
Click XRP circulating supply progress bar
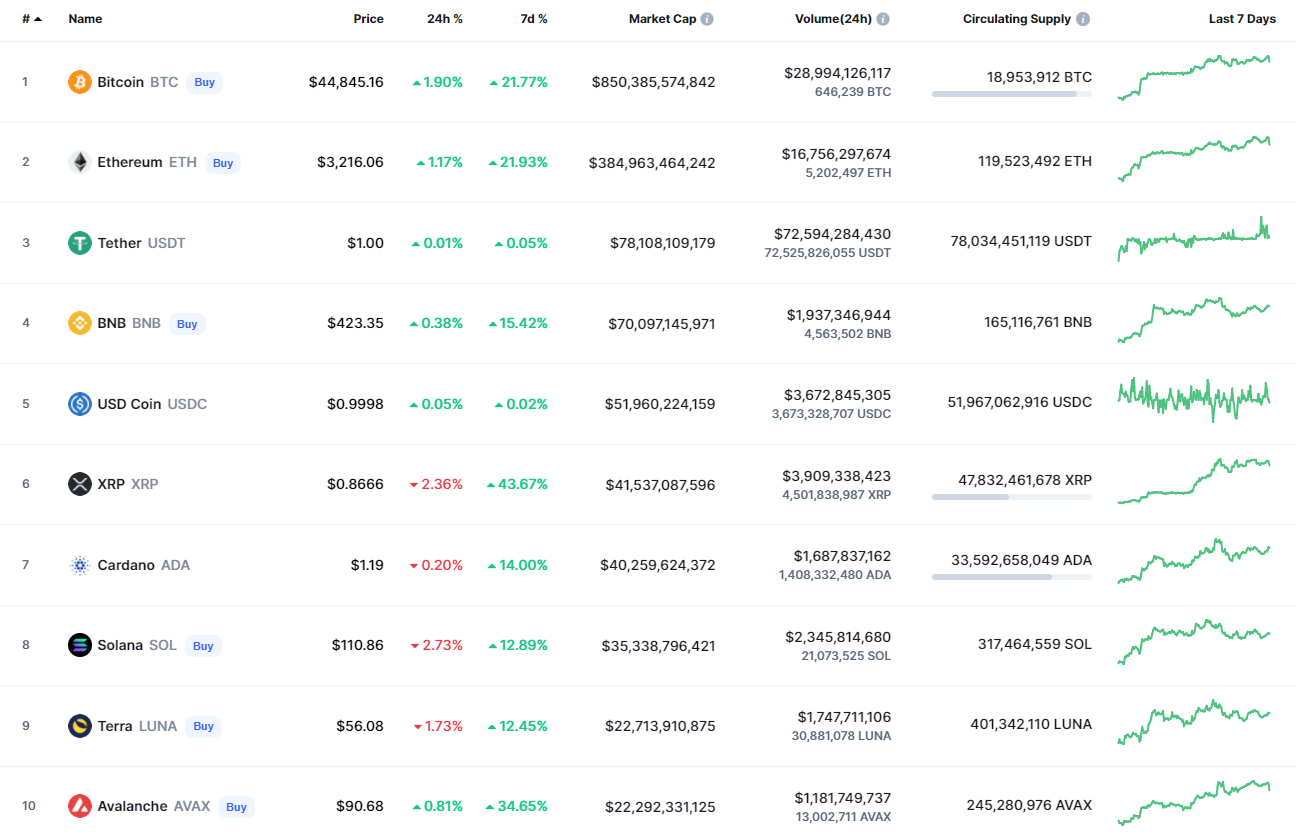[x=1012, y=497]
